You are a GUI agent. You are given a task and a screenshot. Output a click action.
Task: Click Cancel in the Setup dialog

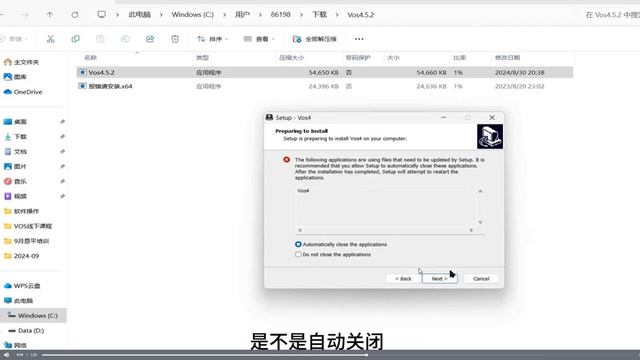pyautogui.click(x=481, y=278)
